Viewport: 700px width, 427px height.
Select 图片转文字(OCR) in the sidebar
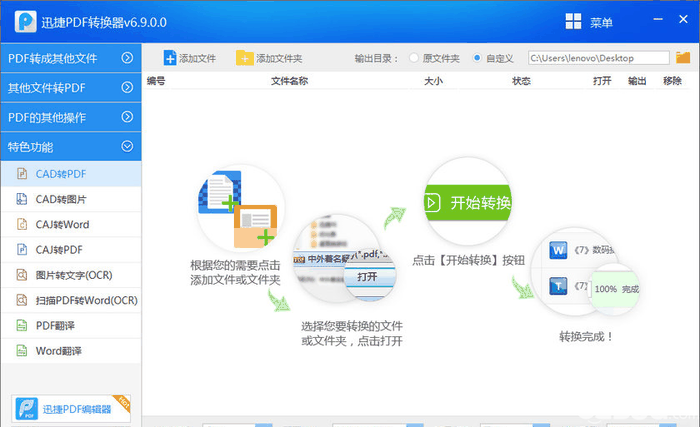click(71, 275)
